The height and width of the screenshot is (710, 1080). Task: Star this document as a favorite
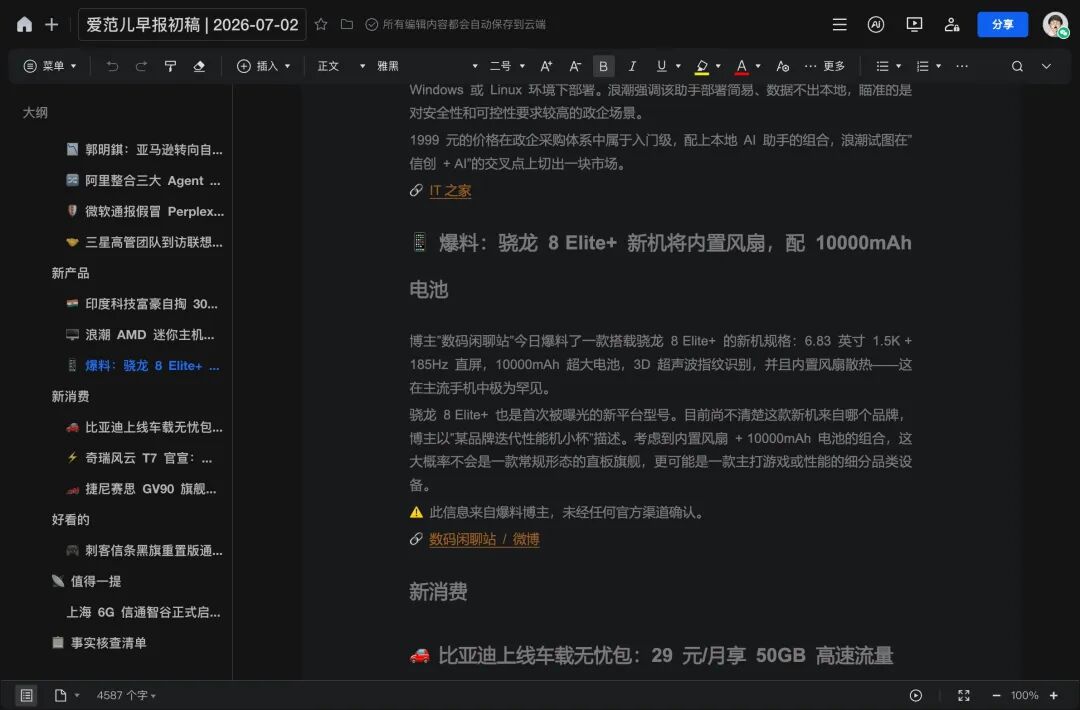point(321,24)
